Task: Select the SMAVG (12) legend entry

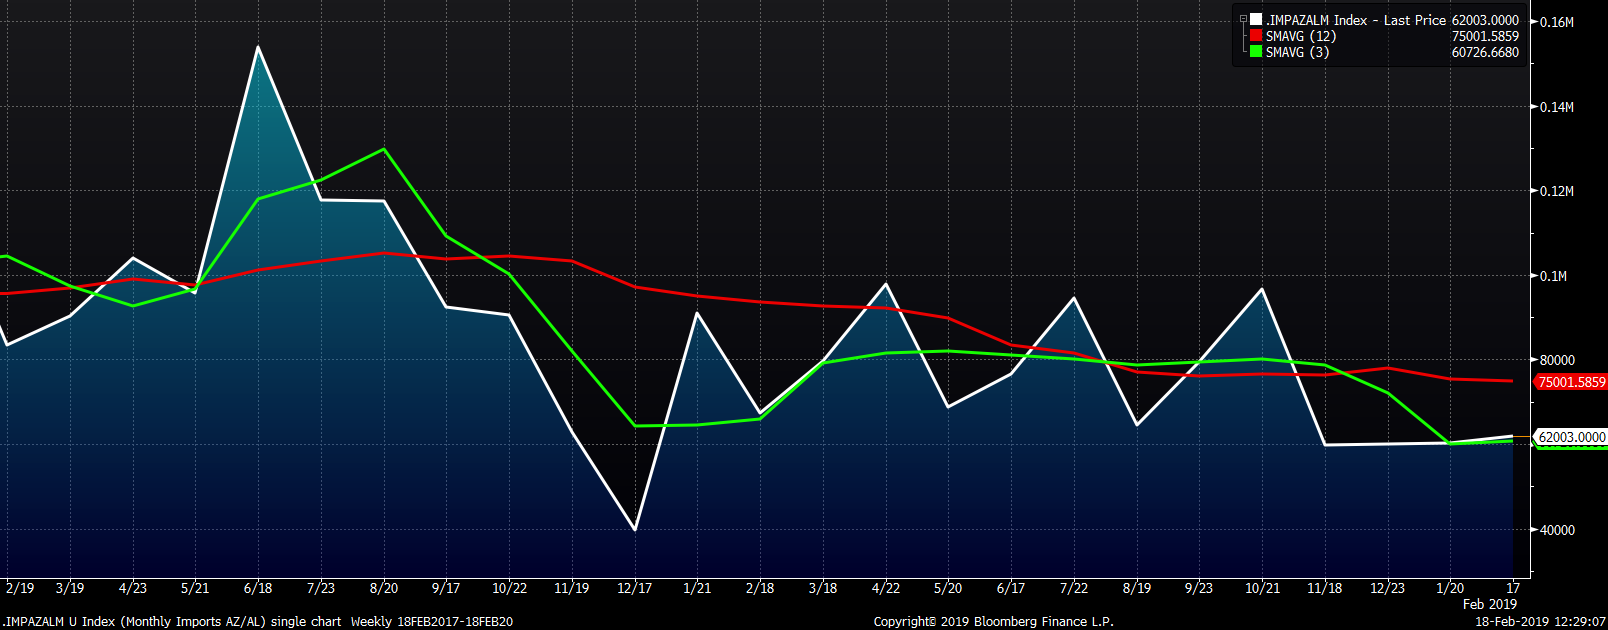Action: click(x=1300, y=36)
